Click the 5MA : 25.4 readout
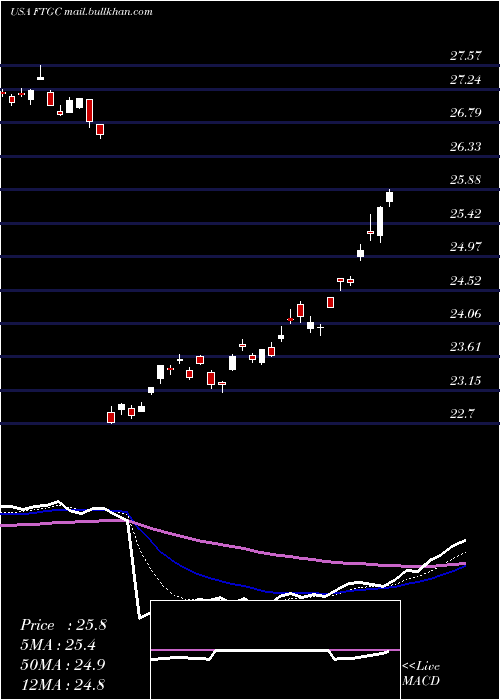Screen dimensions: 500x700 pos(58,645)
